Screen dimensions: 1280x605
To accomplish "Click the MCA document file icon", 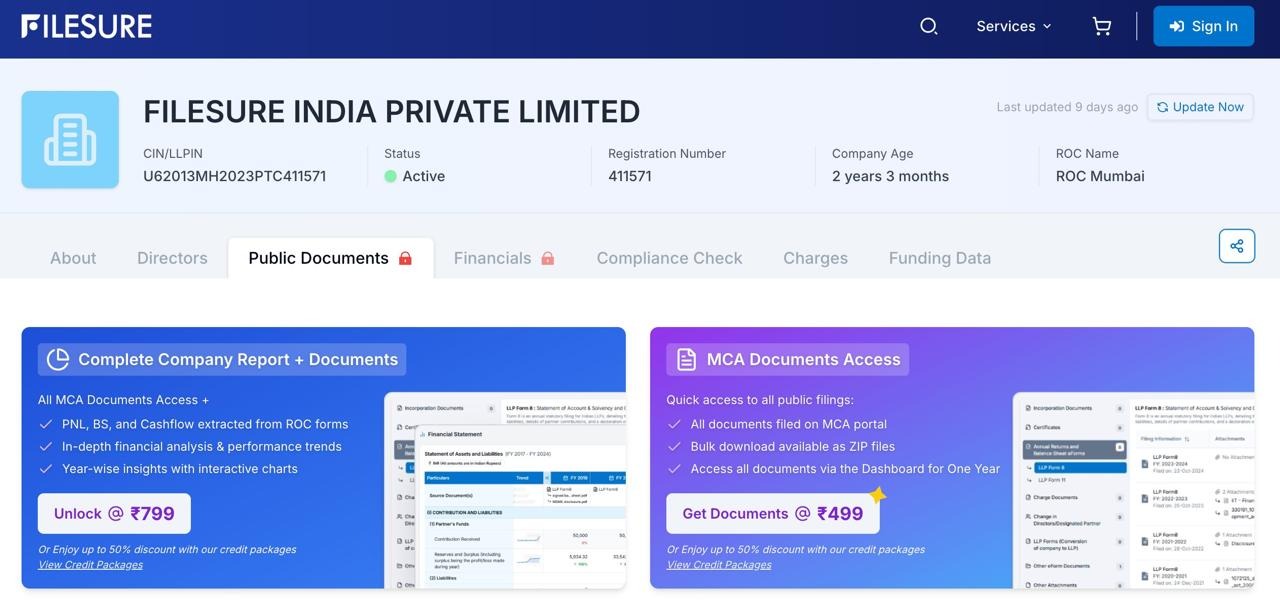I will click(x=686, y=359).
